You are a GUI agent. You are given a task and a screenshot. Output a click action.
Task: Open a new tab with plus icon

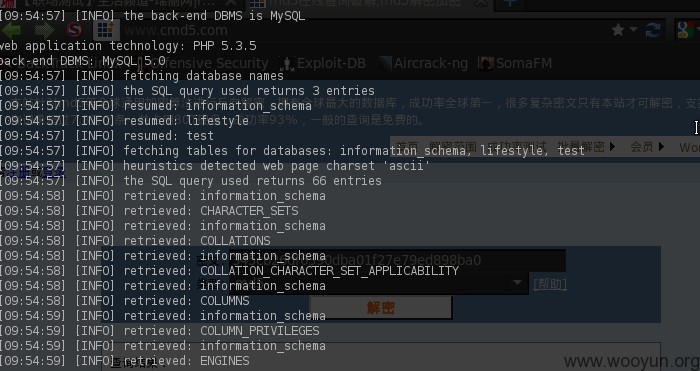511,3
